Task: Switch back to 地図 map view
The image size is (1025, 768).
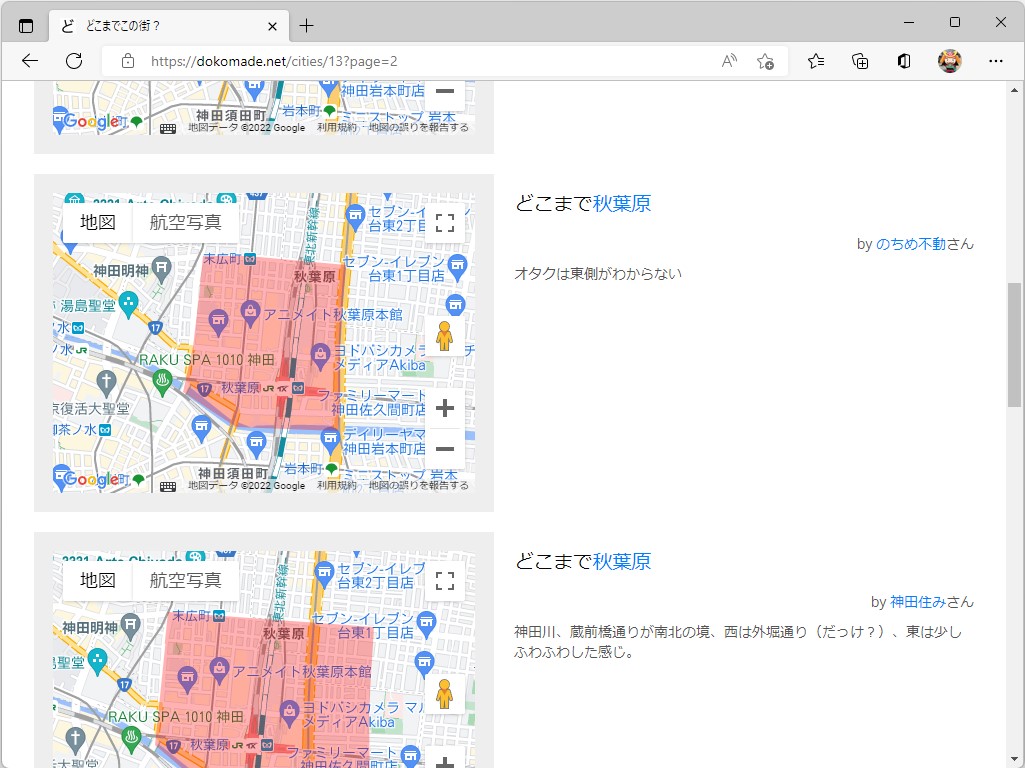Action: 97,222
